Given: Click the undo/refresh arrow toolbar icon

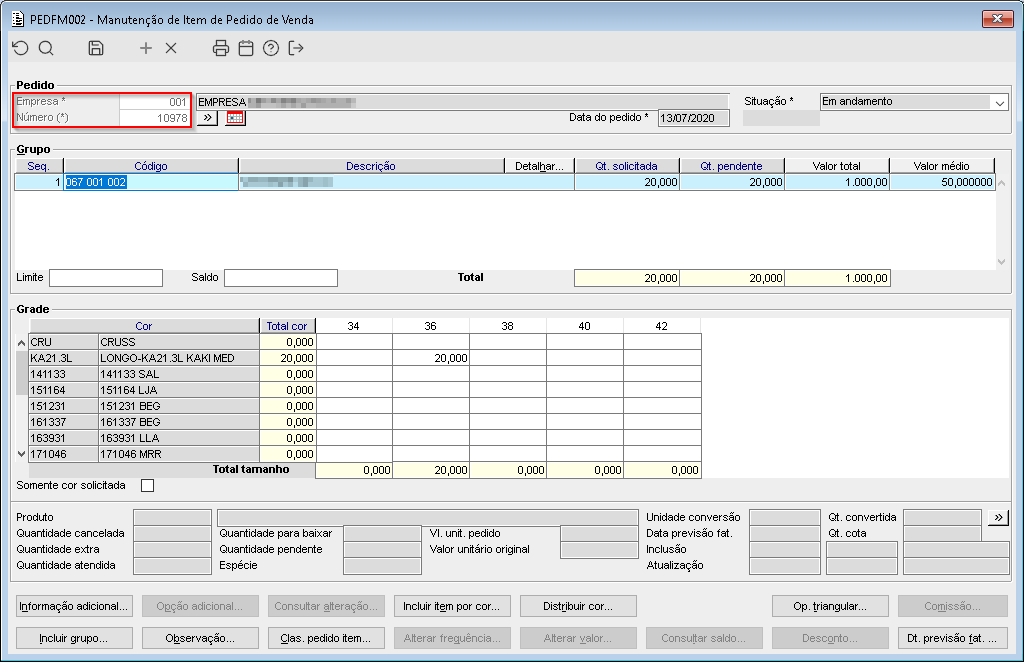Looking at the screenshot, I should [x=20, y=48].
